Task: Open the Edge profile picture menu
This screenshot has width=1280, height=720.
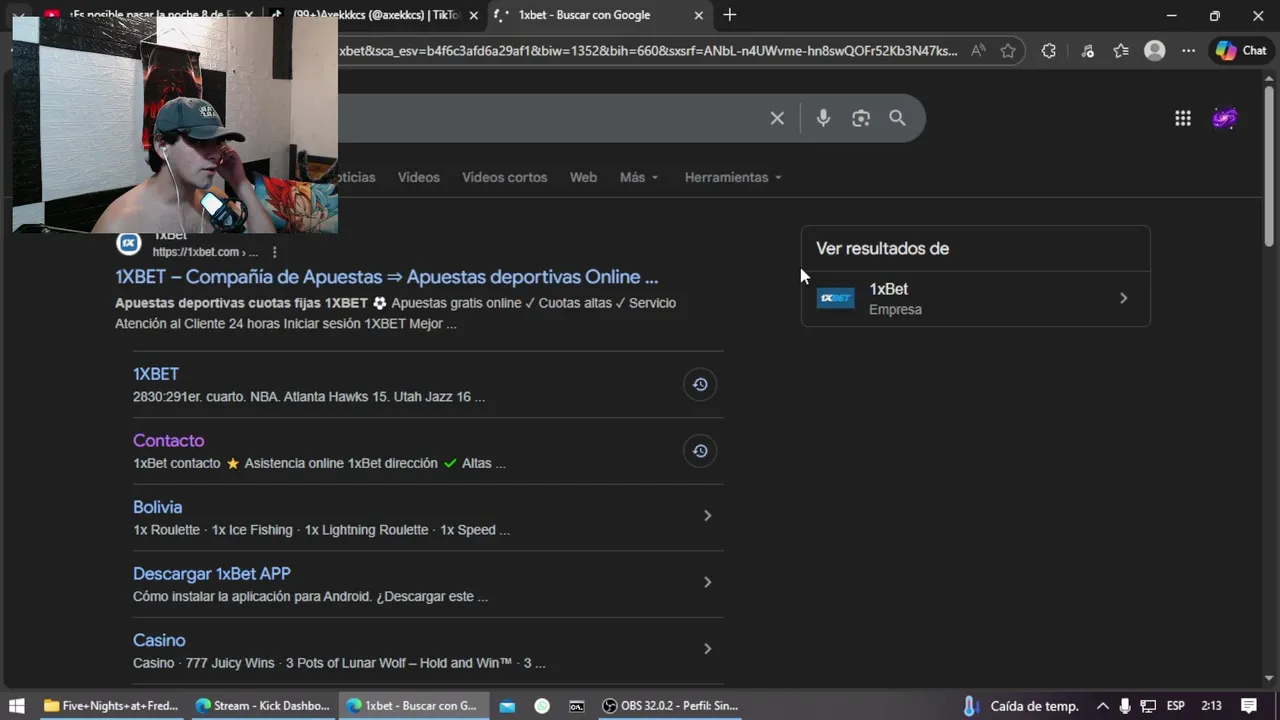Action: 1155,51
